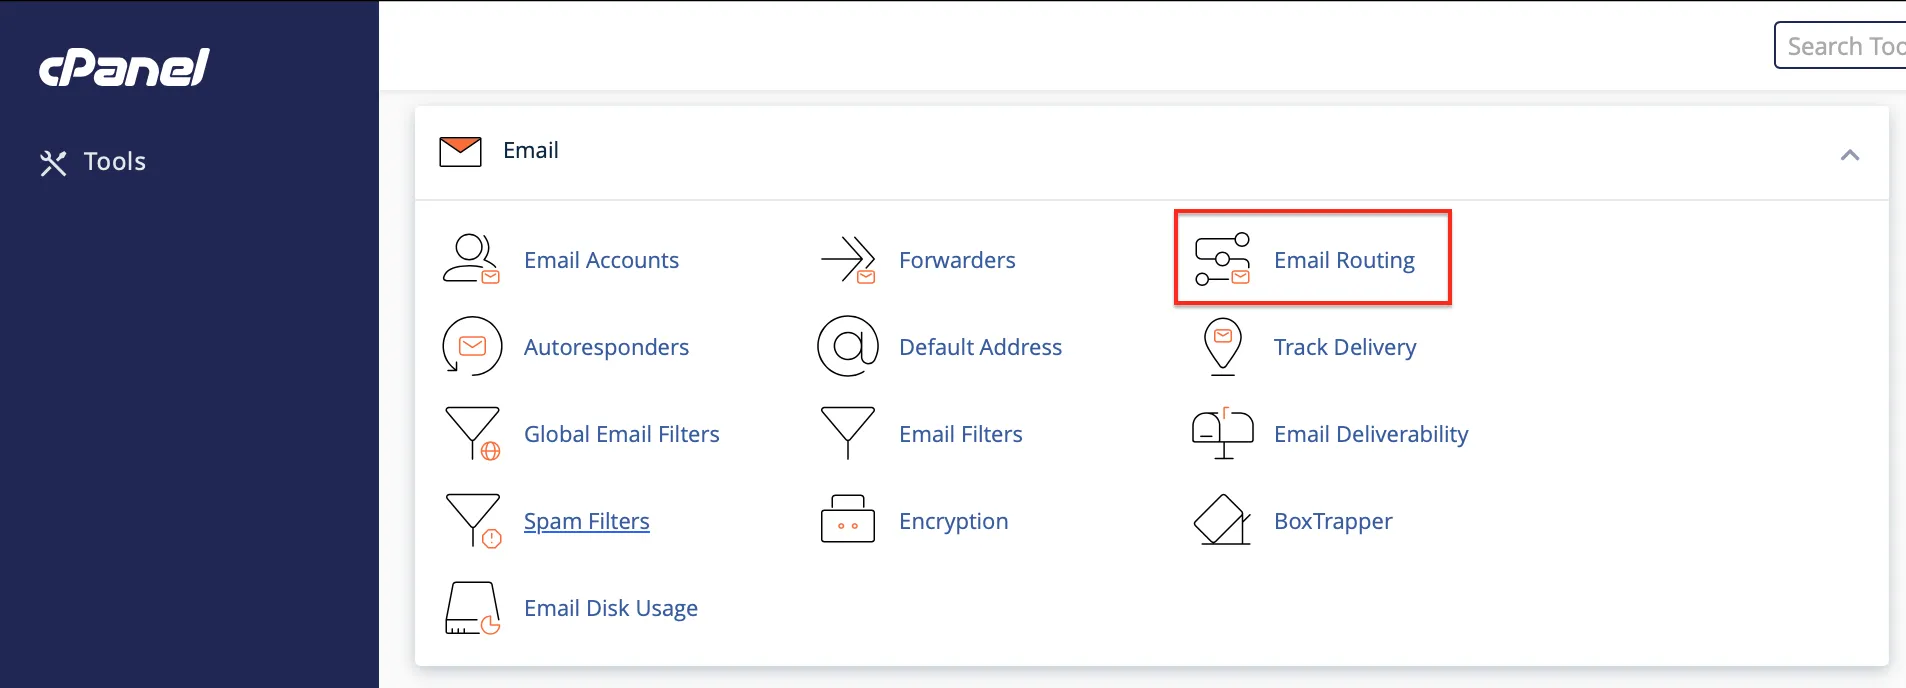Screen dimensions: 1906x688
Task: Open the Email Filters link
Action: click(960, 434)
